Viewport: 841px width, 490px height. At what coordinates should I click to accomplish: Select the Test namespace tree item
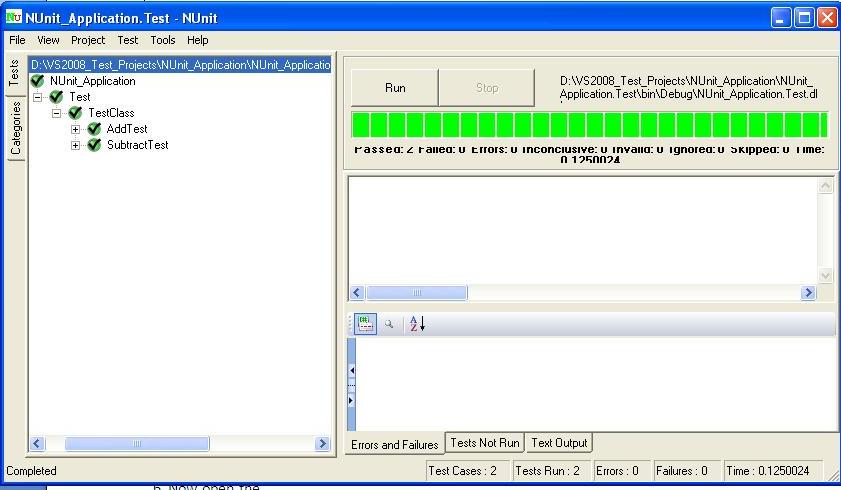point(79,97)
